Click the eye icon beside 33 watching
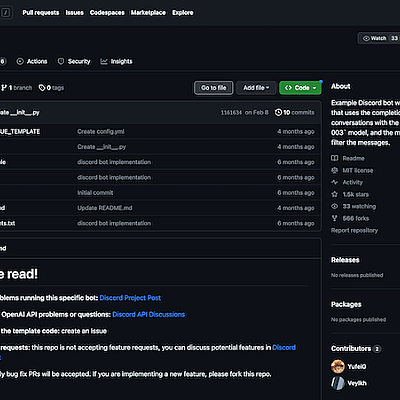The image size is (400, 400). pyautogui.click(x=335, y=206)
